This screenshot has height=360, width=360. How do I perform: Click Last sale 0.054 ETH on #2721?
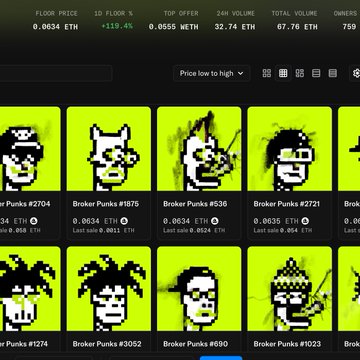(x=282, y=230)
